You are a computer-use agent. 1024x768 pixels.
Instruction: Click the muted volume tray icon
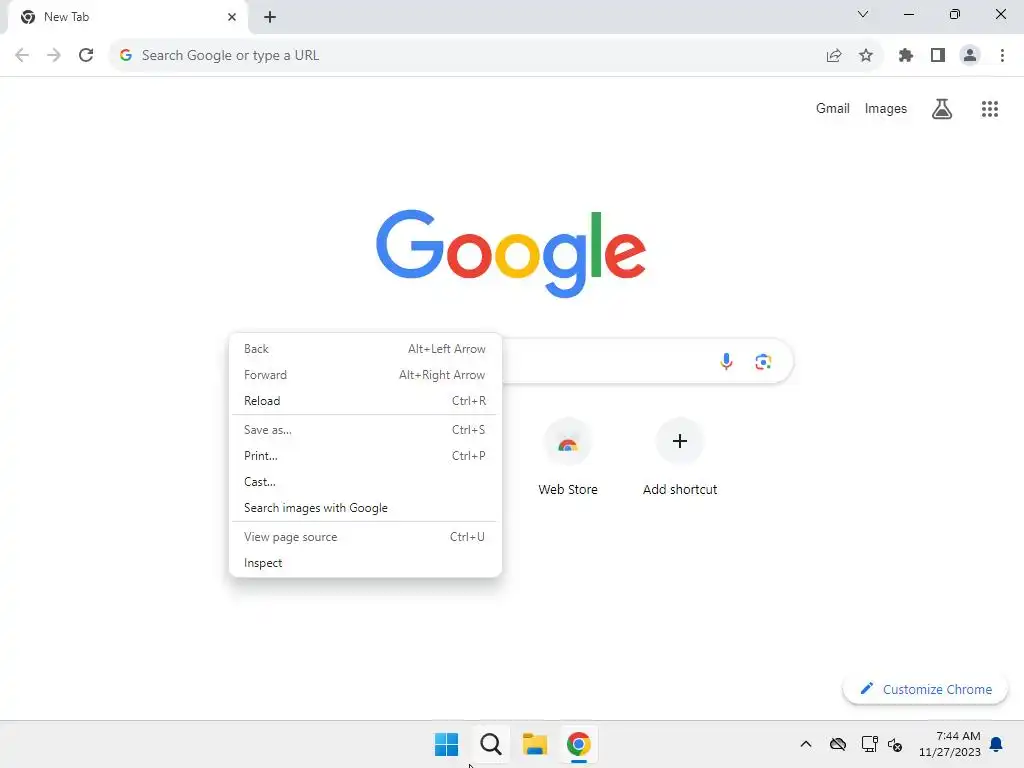coord(895,744)
